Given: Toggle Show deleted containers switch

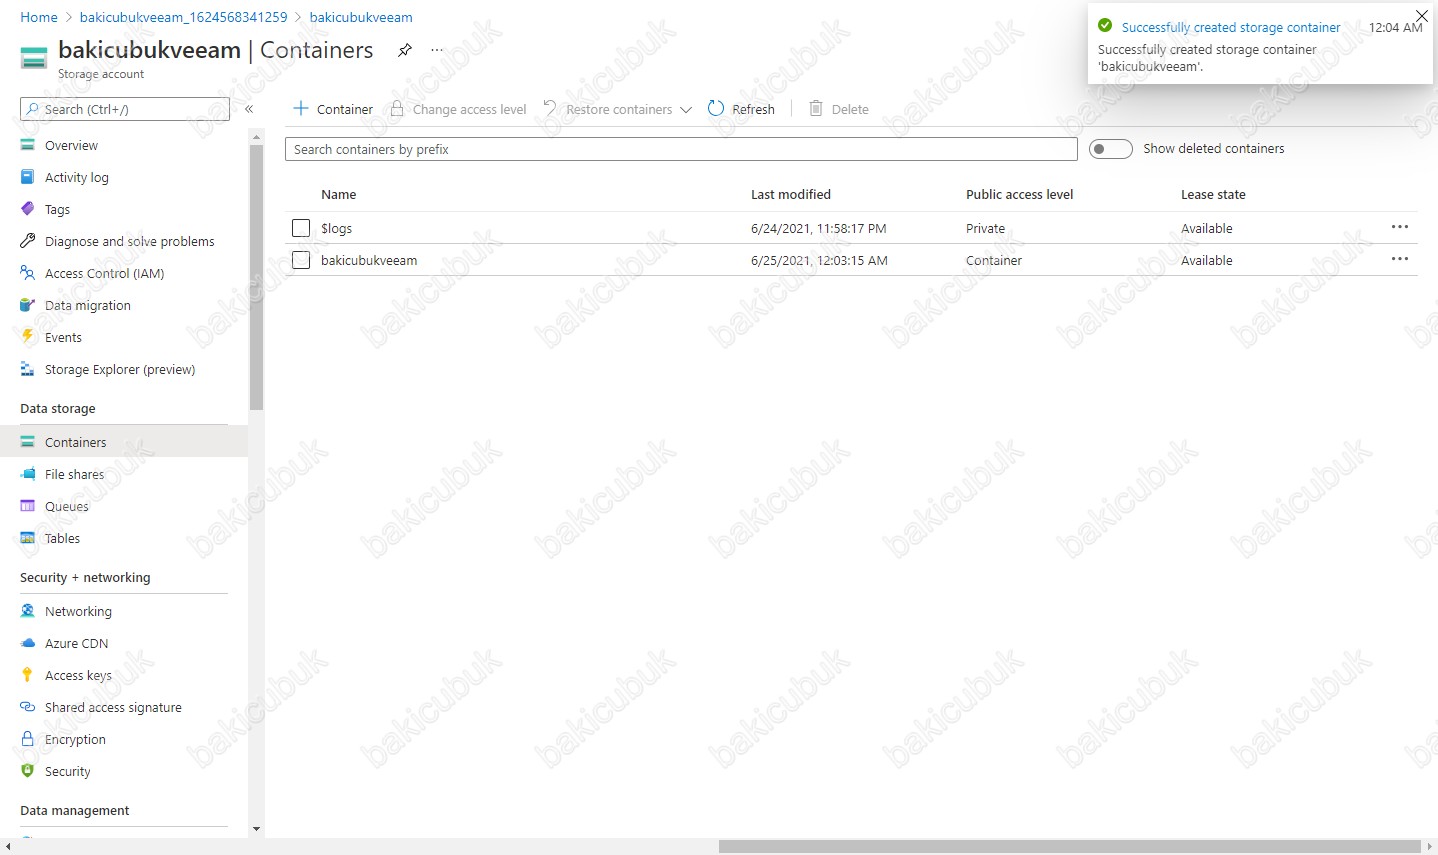Looking at the screenshot, I should click(1110, 149).
